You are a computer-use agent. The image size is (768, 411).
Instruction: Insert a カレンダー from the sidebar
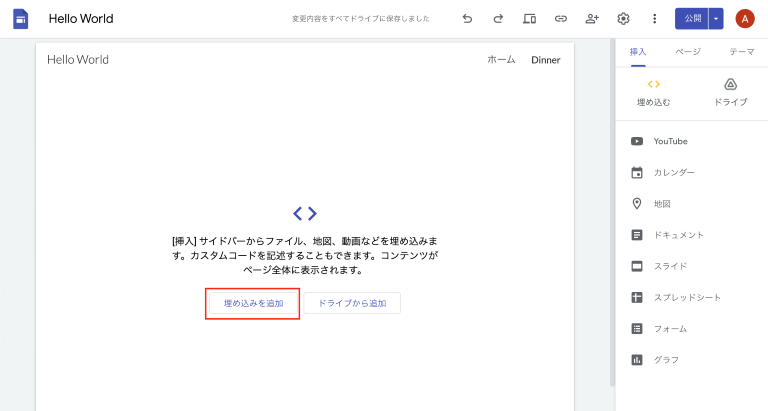pyautogui.click(x=673, y=172)
